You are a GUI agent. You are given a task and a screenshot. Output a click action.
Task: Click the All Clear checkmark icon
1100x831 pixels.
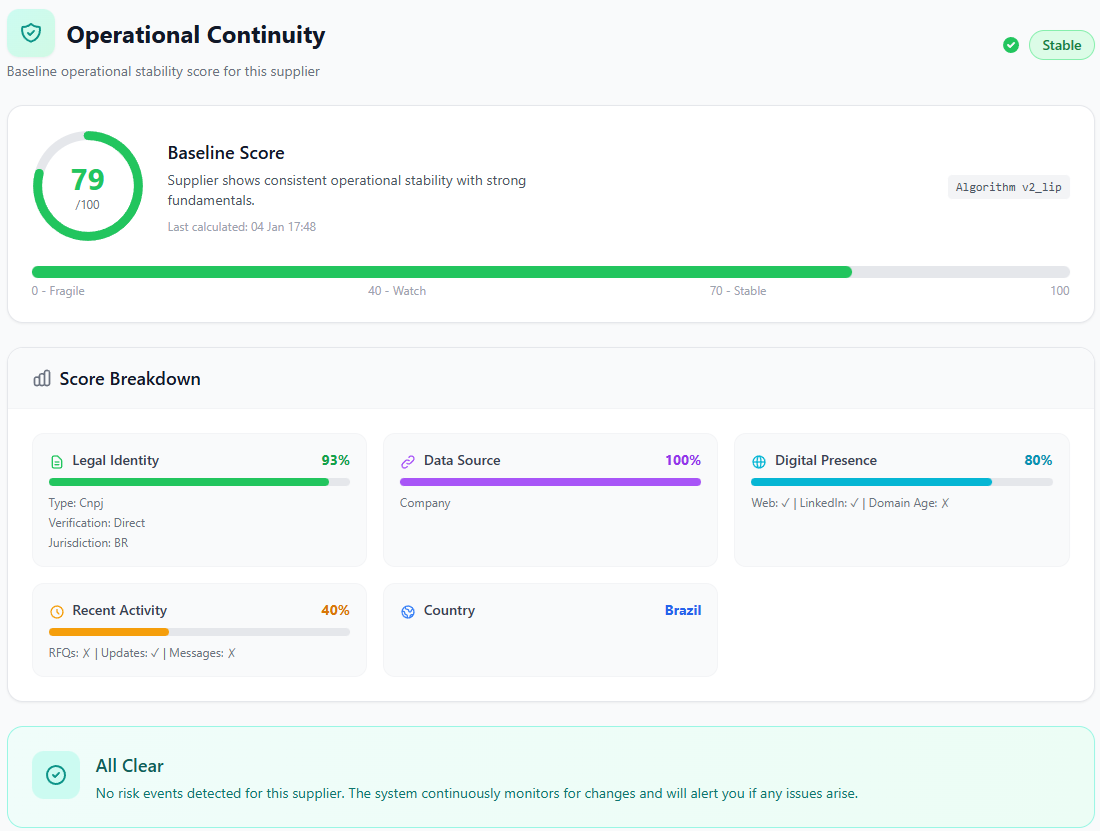pos(55,775)
